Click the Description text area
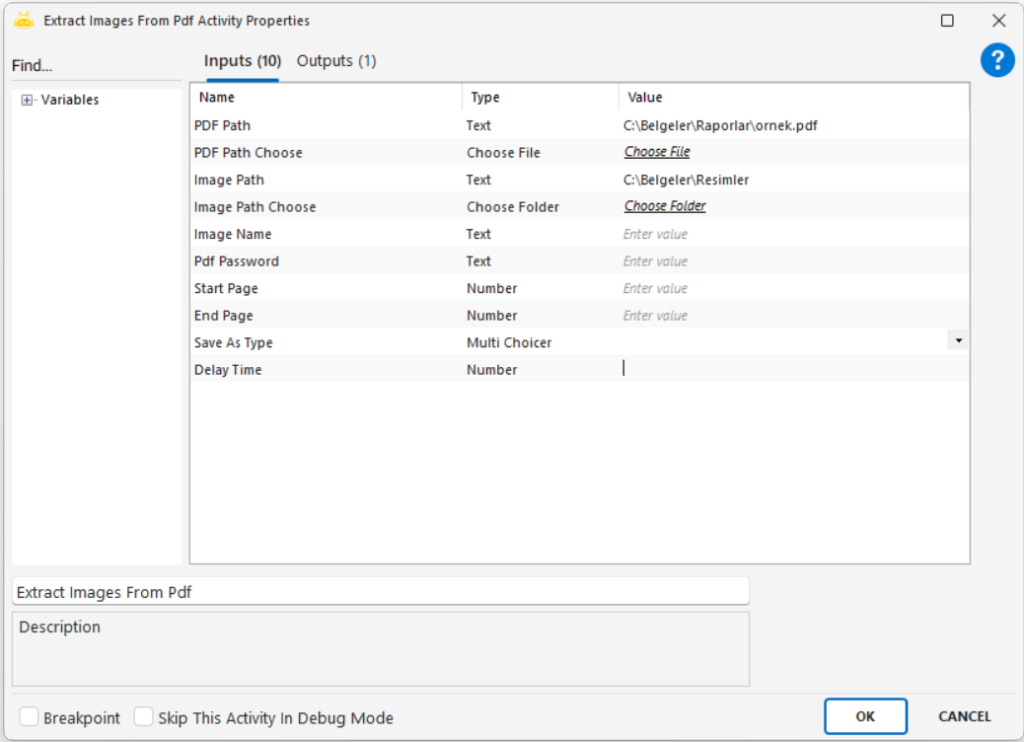The image size is (1024, 742). pos(380,650)
